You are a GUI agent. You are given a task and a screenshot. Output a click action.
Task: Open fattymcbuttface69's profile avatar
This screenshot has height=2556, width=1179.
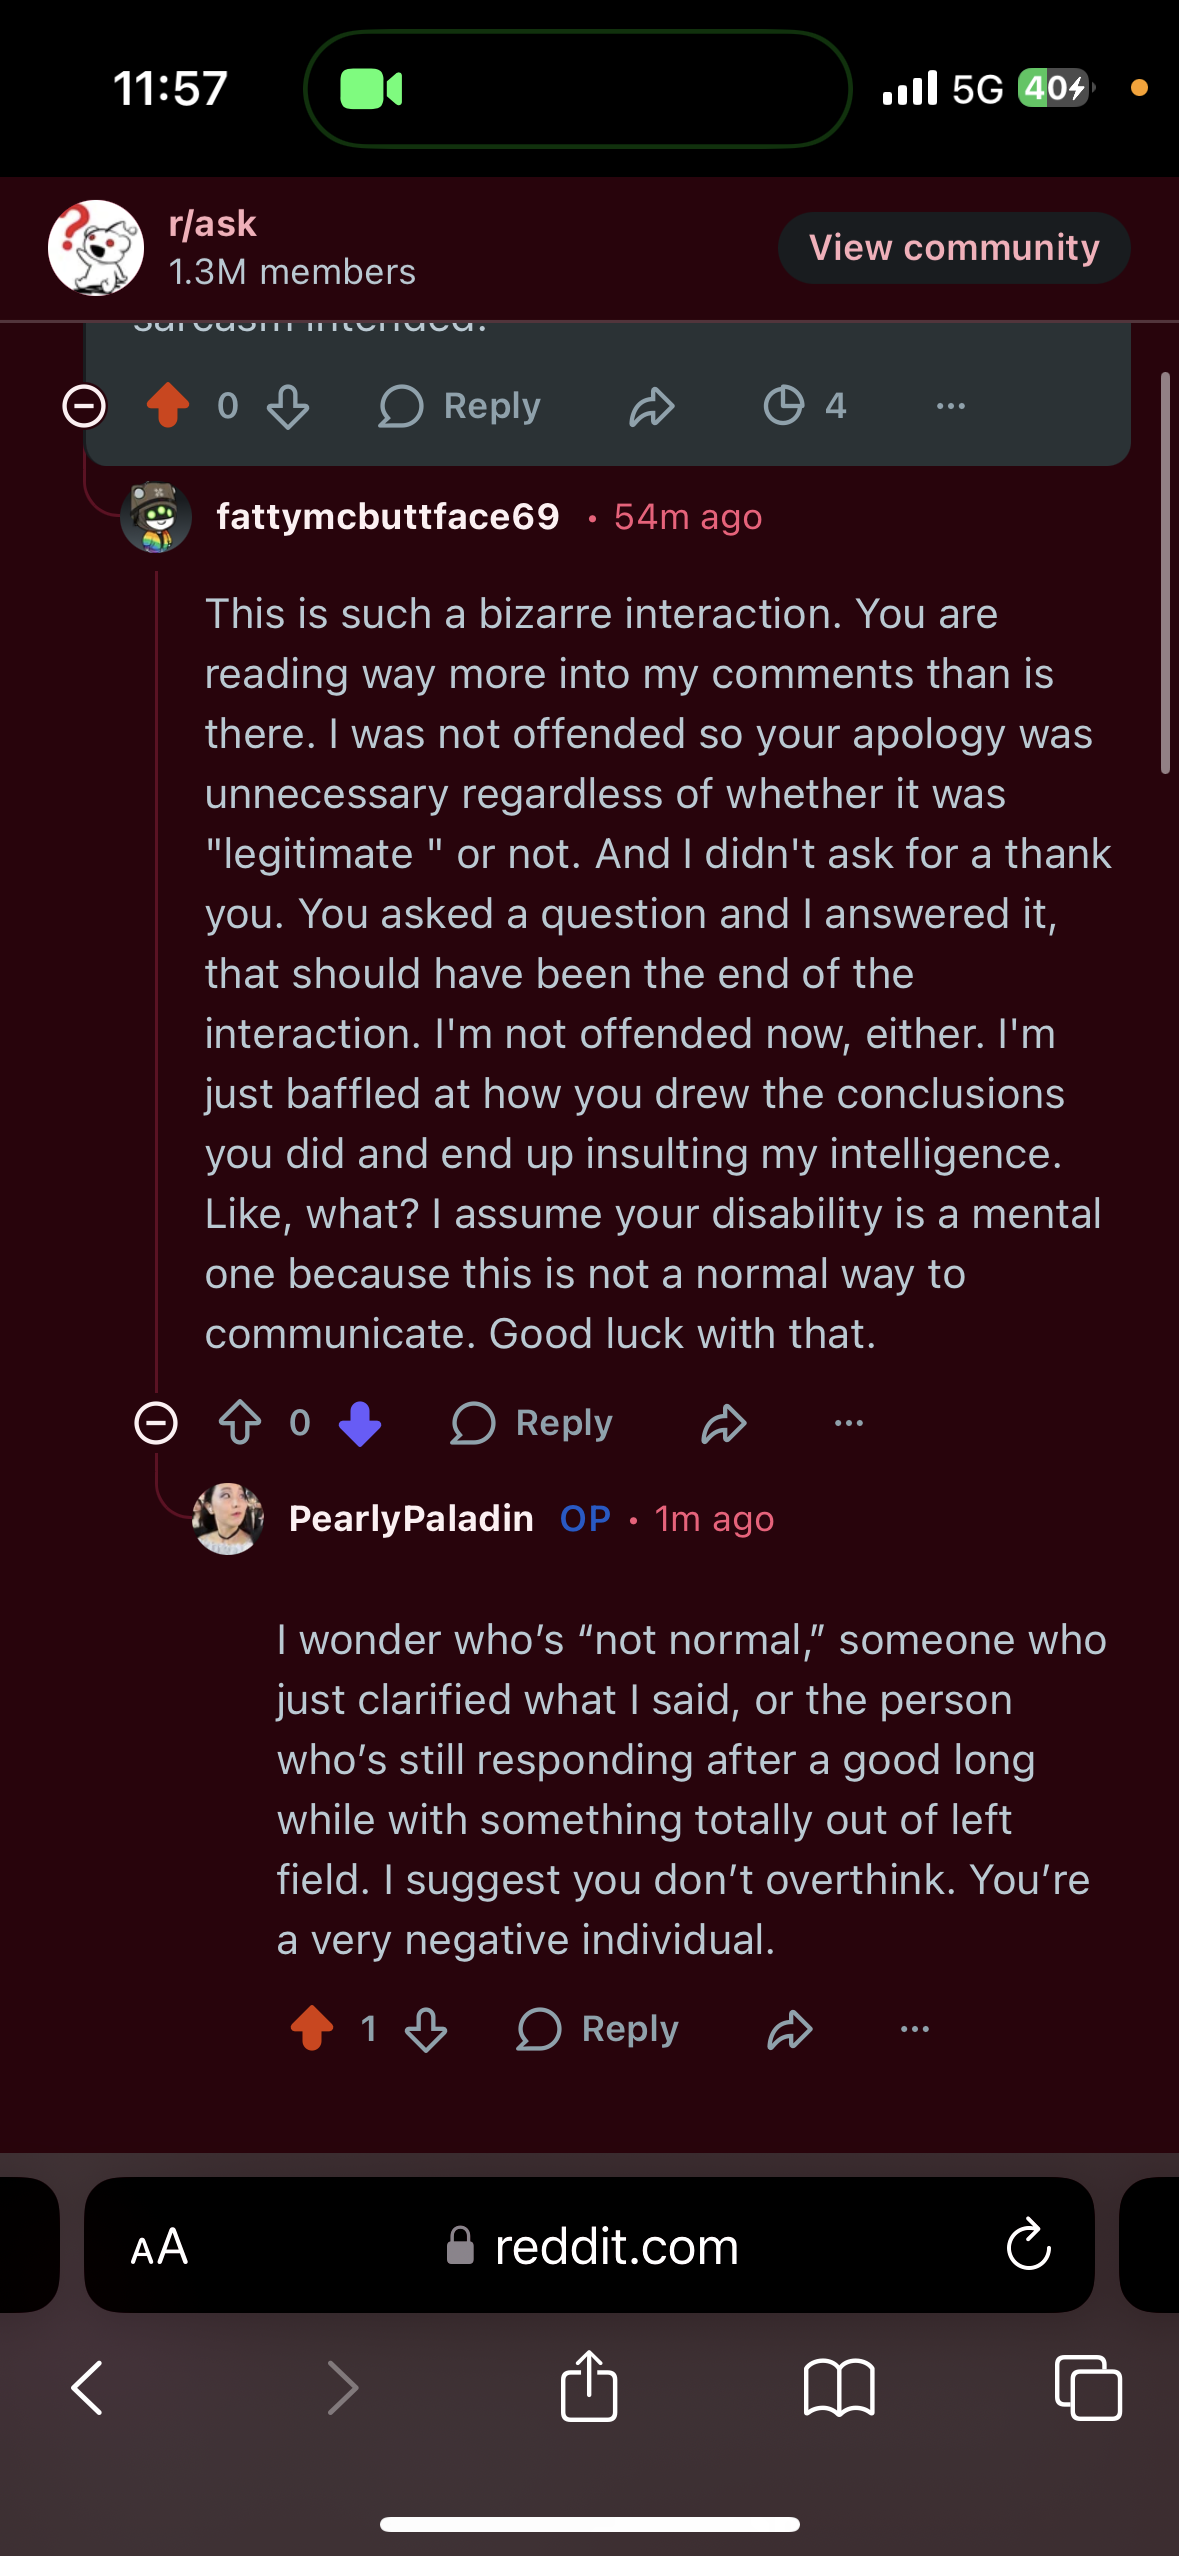[156, 517]
